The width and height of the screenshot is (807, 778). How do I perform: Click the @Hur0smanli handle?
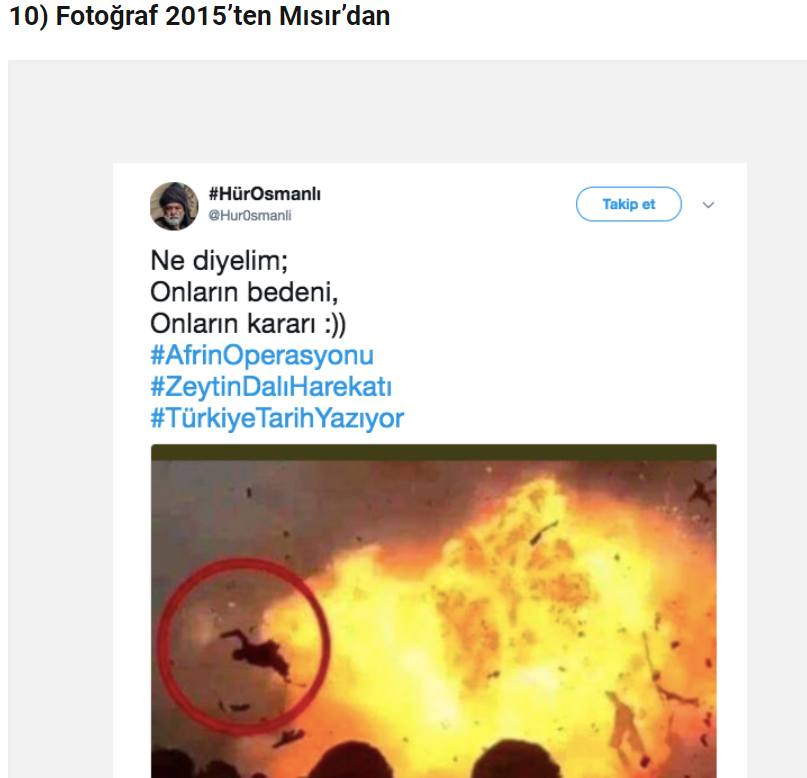pos(249,215)
